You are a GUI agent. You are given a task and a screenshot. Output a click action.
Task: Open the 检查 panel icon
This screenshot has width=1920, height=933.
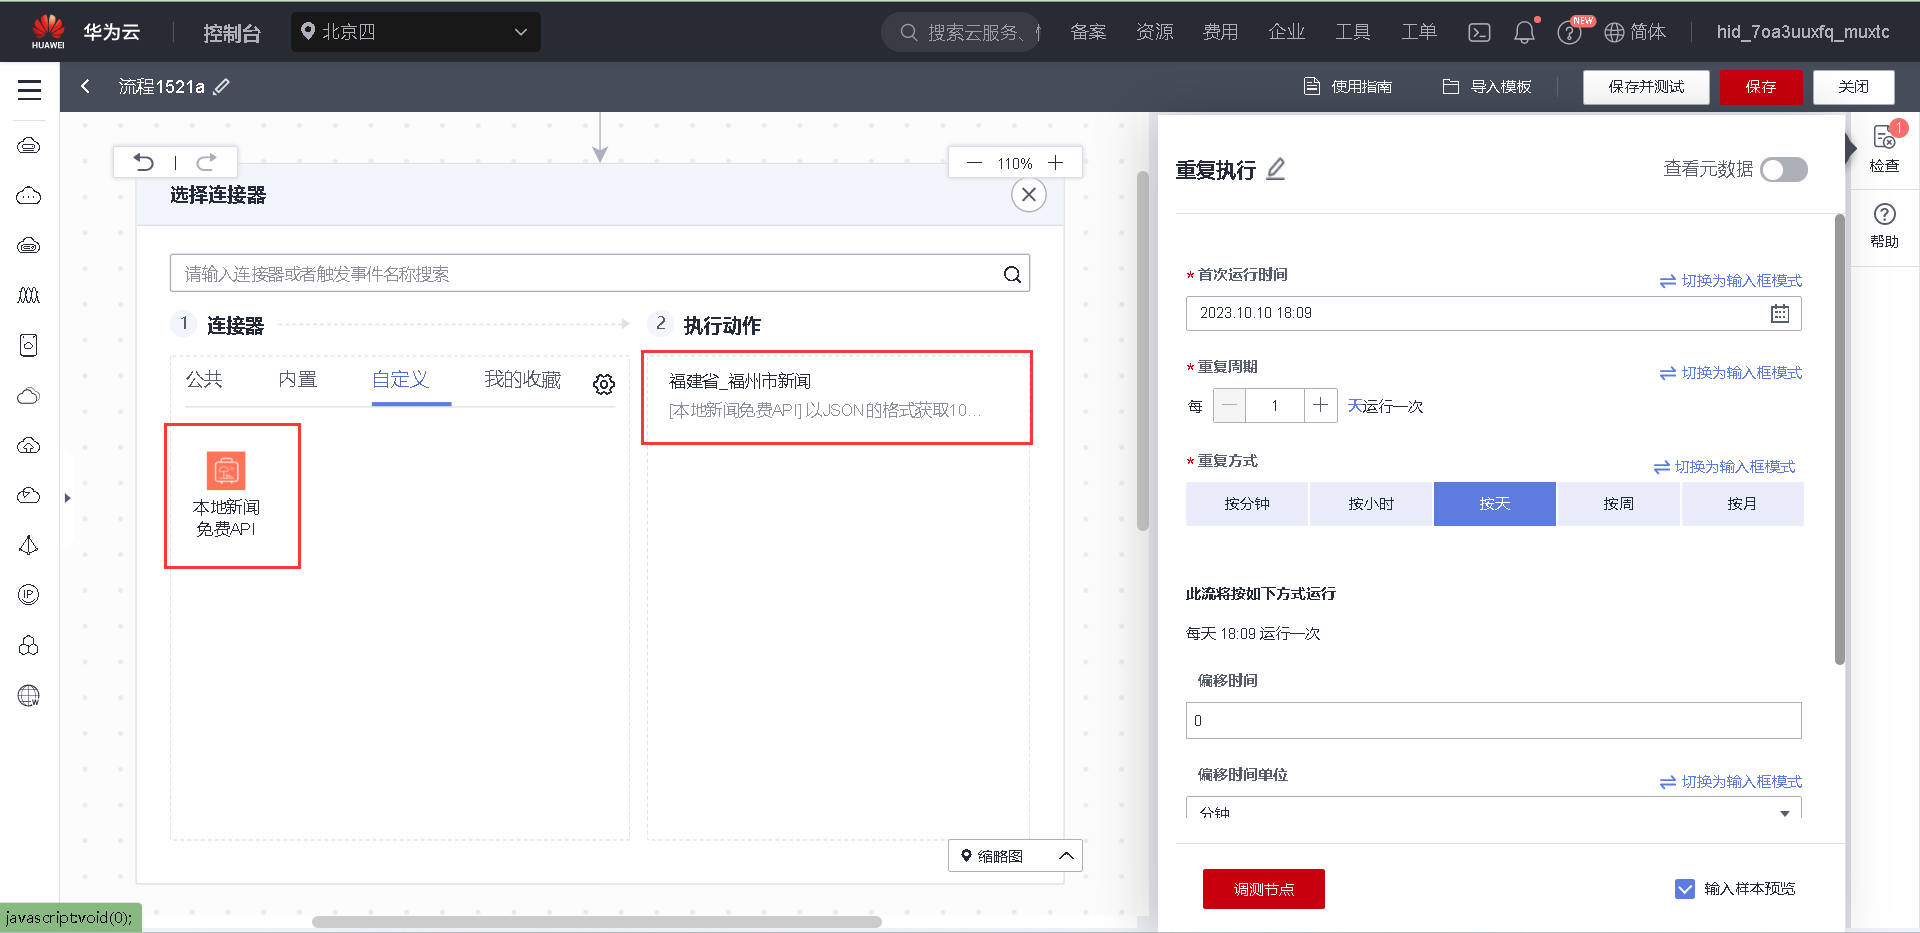coord(1885,147)
